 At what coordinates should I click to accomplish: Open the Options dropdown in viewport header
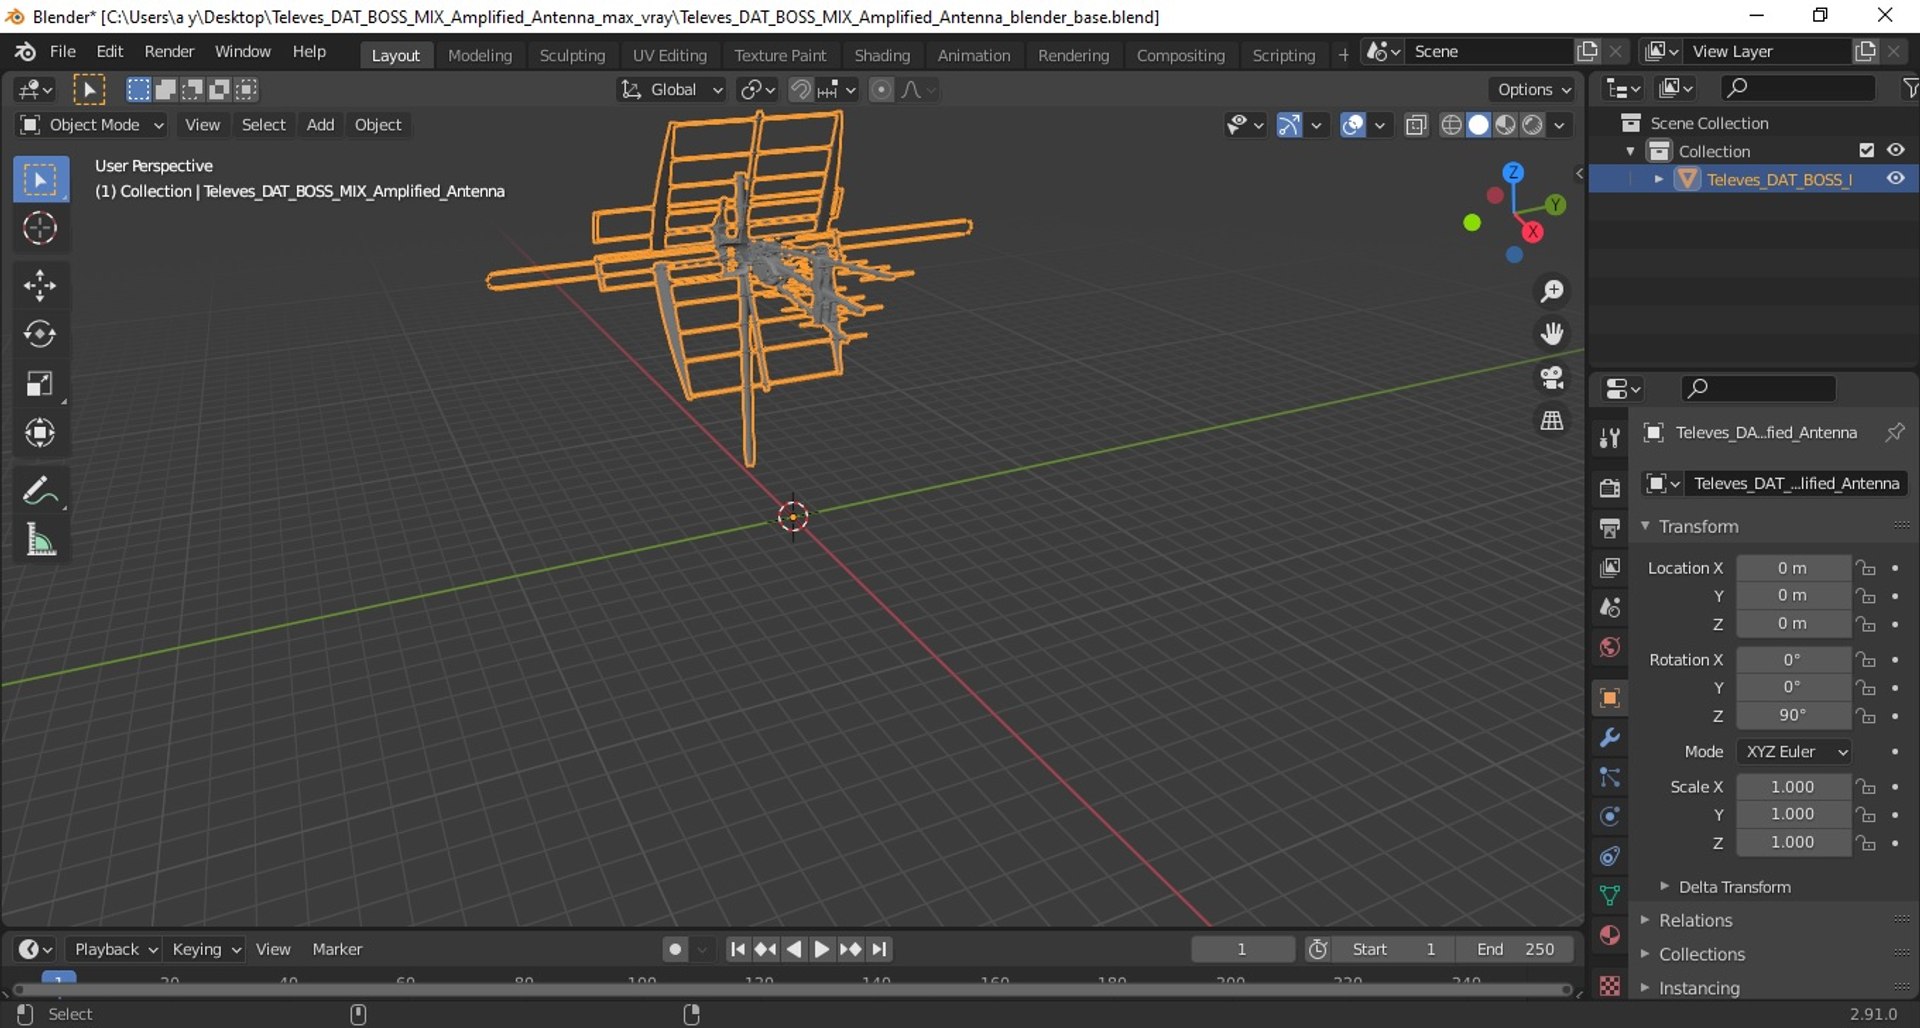tap(1533, 90)
